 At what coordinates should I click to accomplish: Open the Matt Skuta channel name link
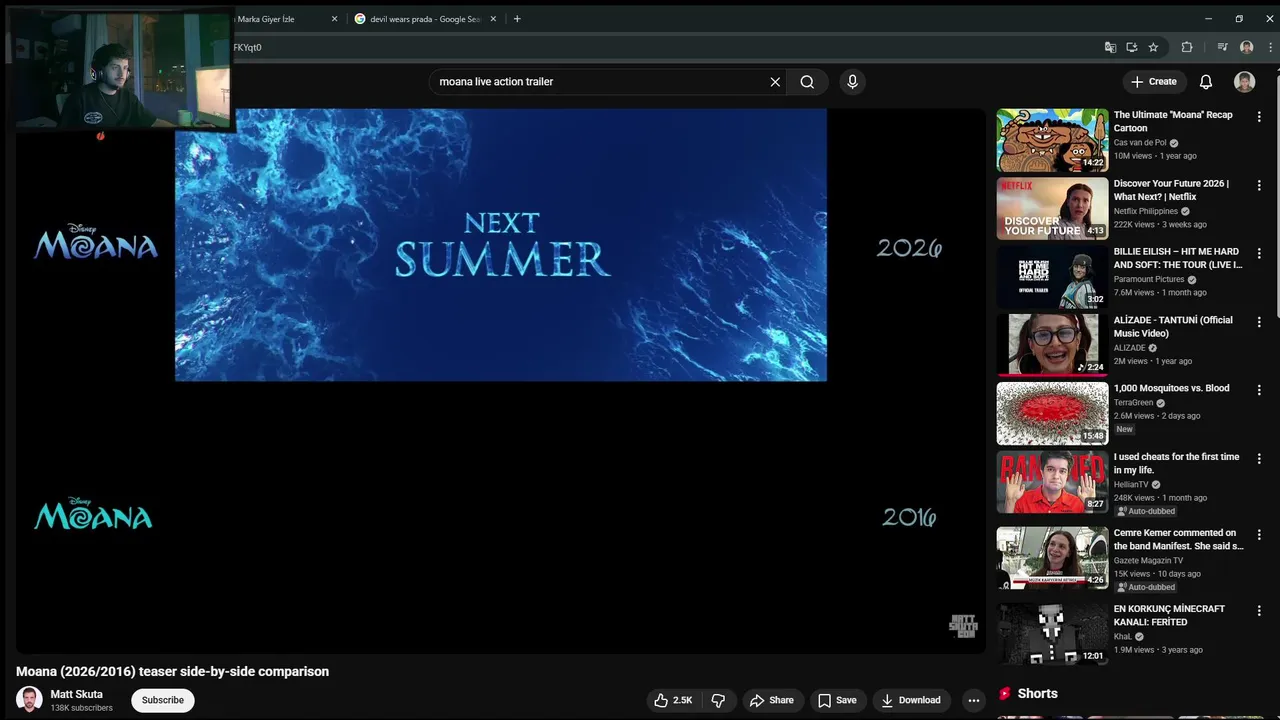tap(77, 694)
